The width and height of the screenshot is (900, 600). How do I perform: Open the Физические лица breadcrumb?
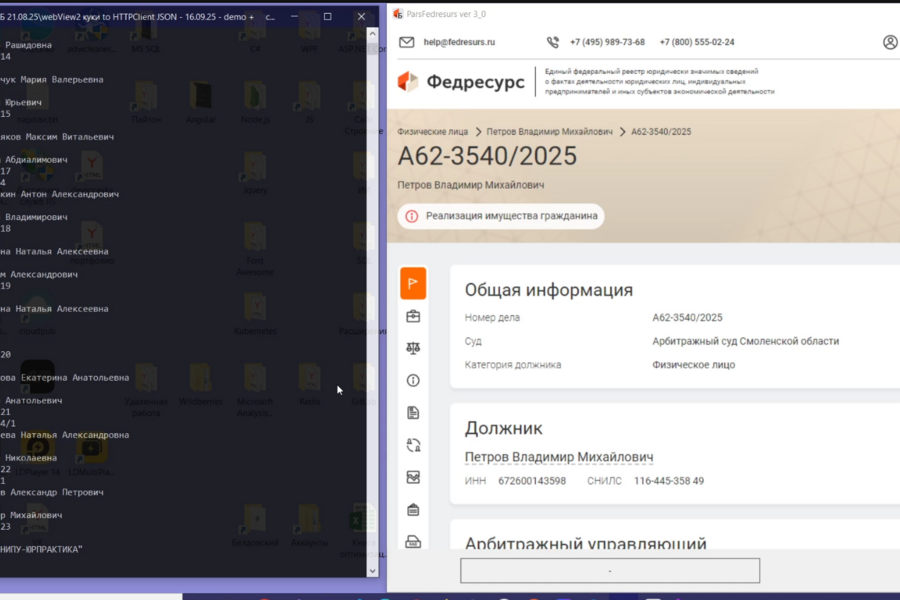click(x=432, y=131)
